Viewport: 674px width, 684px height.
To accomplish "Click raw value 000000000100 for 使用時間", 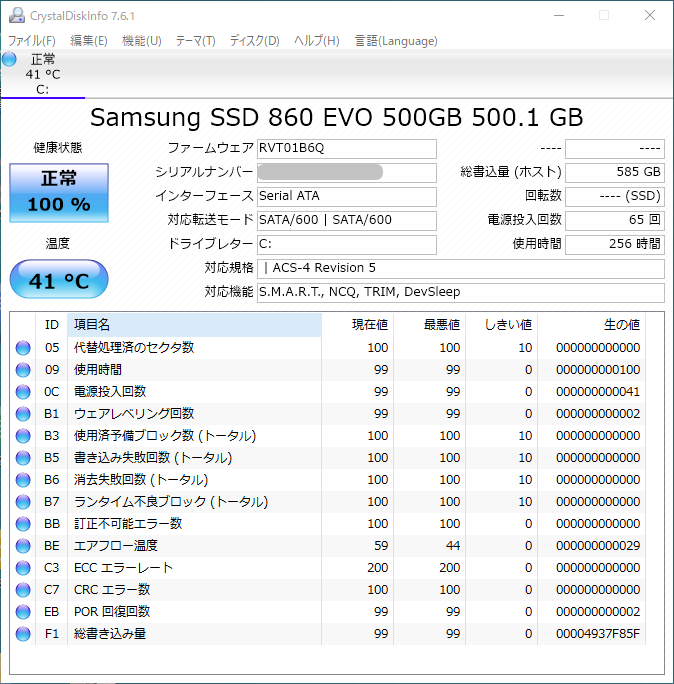I will [598, 370].
